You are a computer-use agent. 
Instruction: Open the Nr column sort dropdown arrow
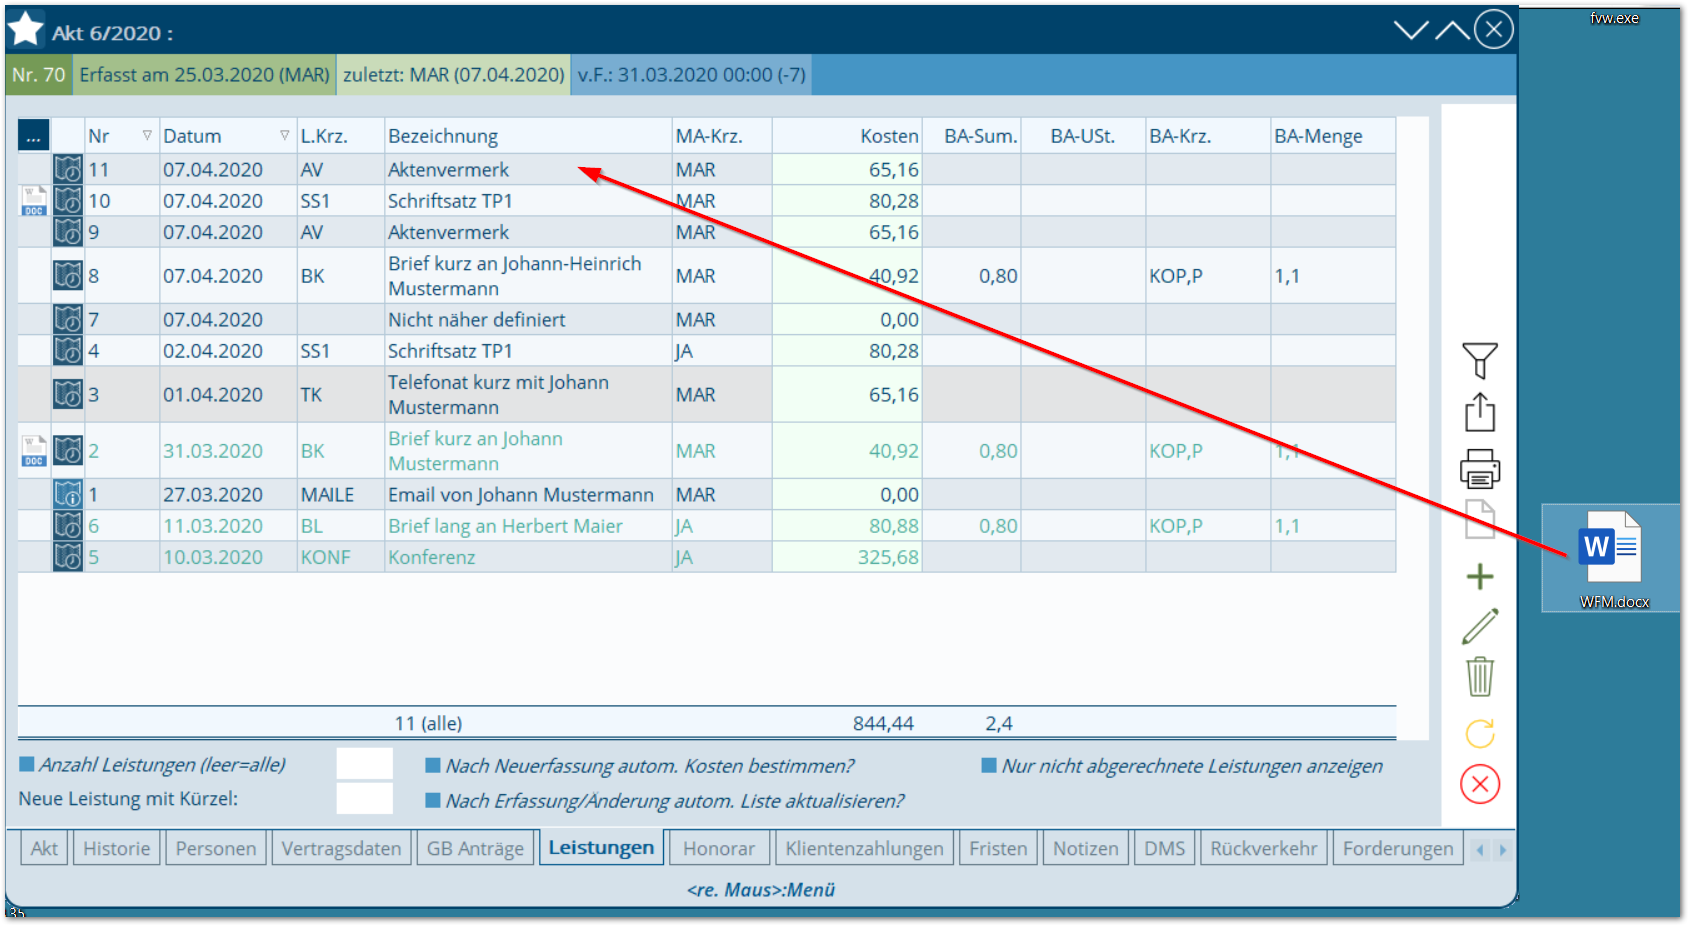pos(147,135)
